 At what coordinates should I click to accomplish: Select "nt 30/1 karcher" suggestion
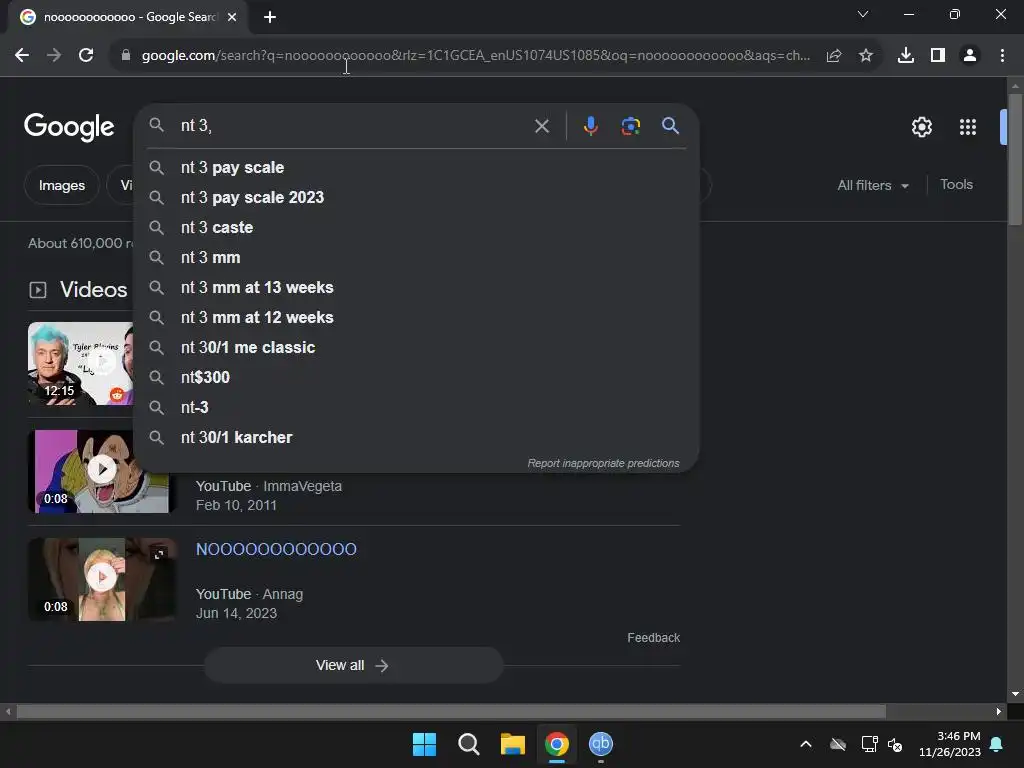[417, 438]
